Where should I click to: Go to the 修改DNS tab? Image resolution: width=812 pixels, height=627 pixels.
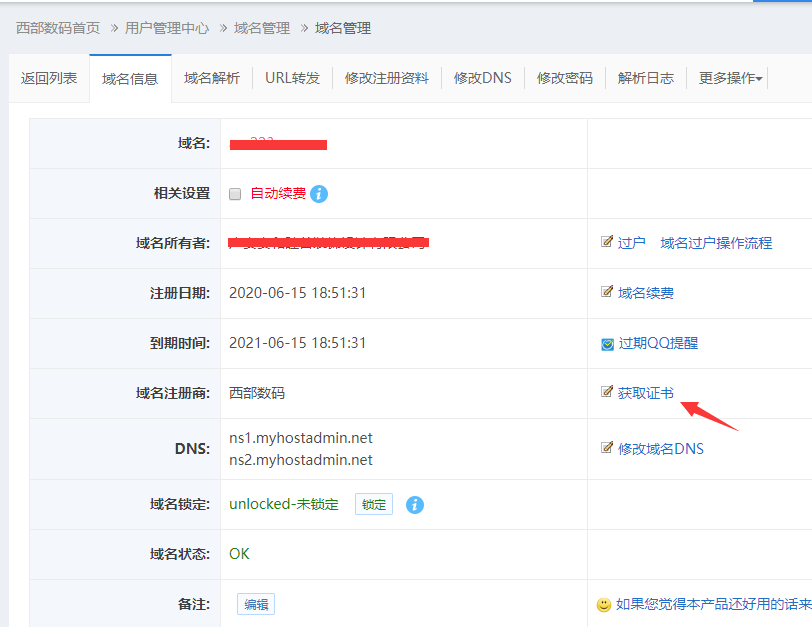(482, 78)
